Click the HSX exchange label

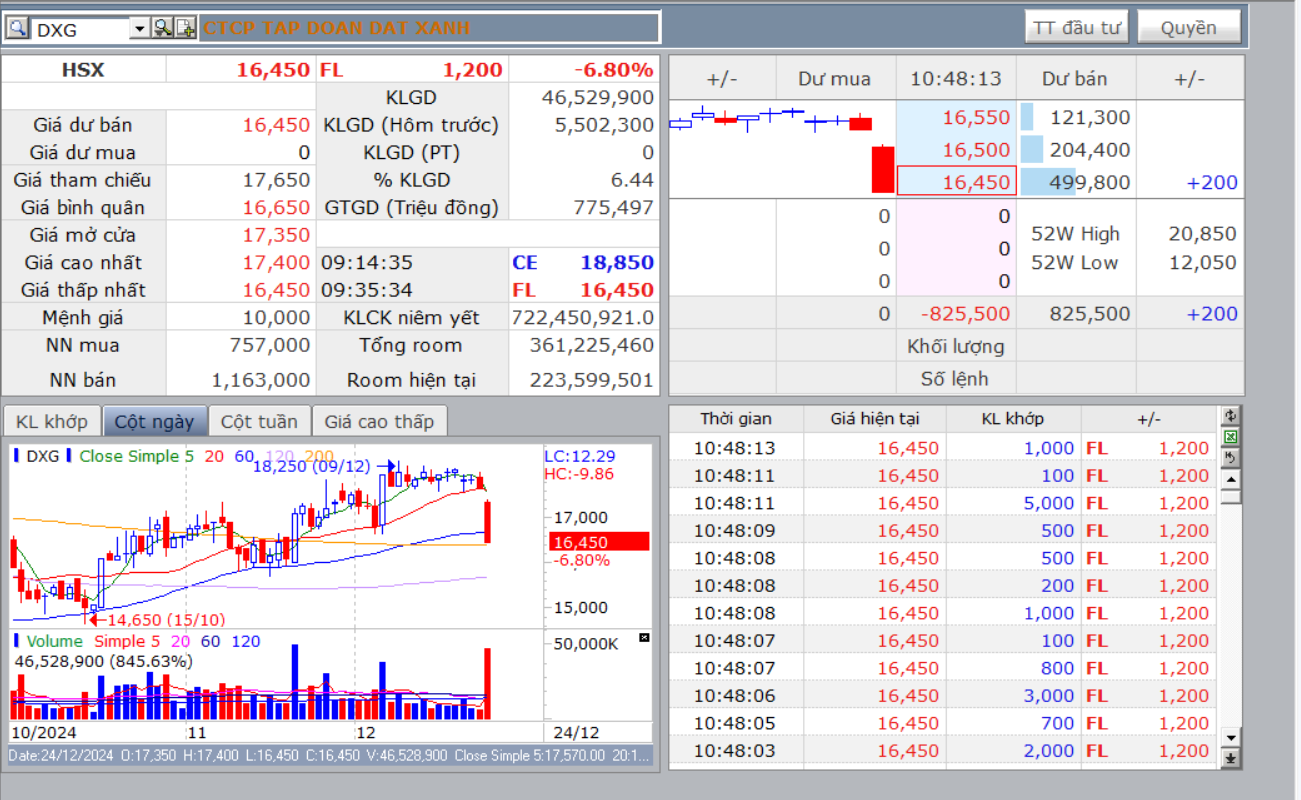pyautogui.click(x=83, y=70)
